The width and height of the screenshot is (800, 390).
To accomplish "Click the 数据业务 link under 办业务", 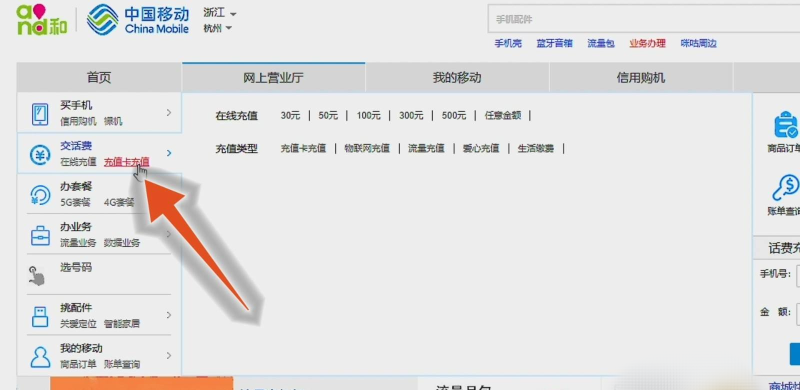I will (122, 243).
